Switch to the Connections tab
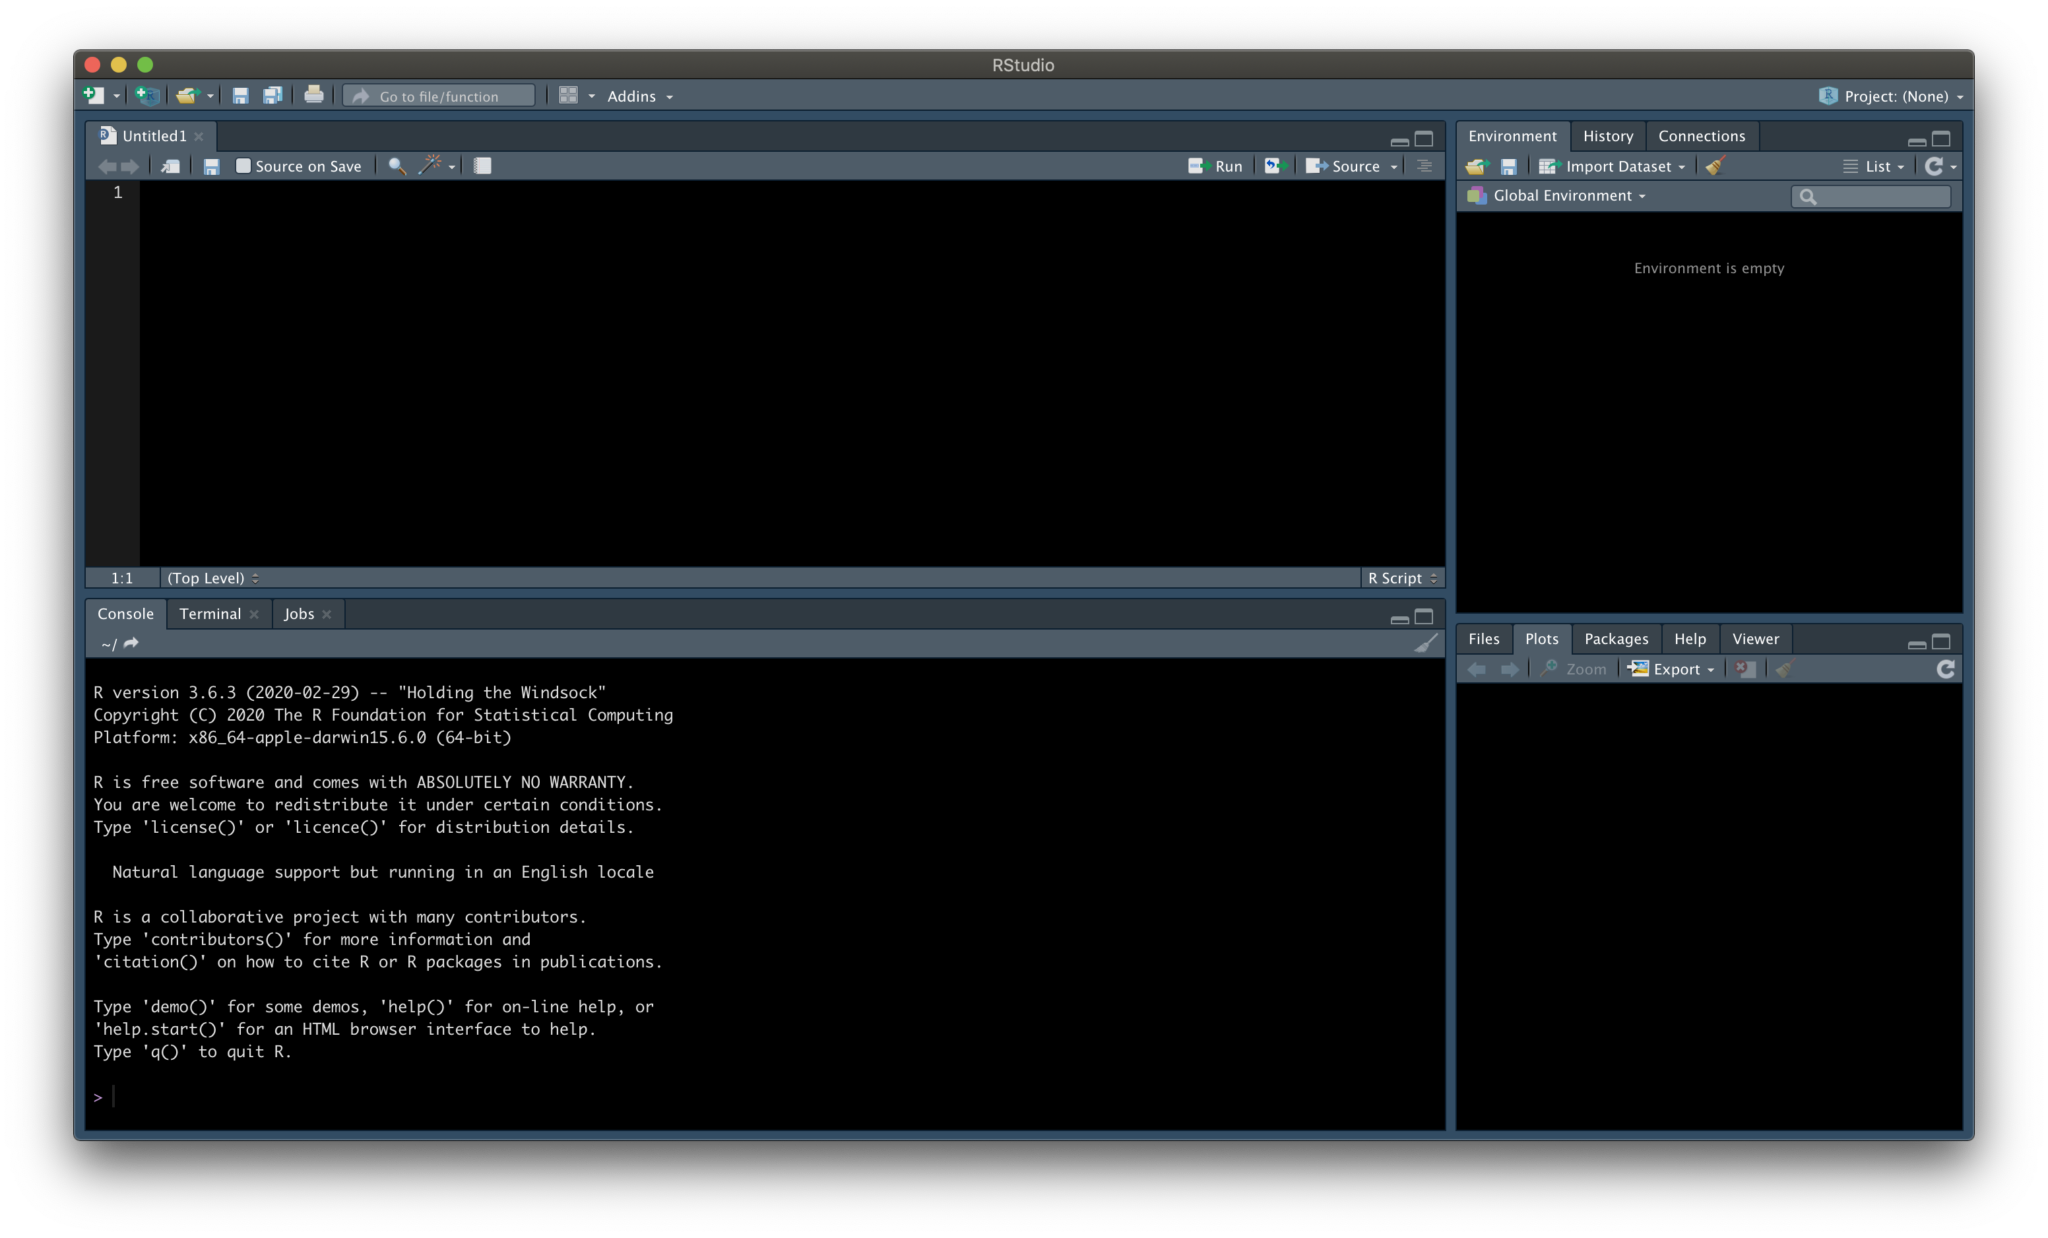 point(1701,136)
